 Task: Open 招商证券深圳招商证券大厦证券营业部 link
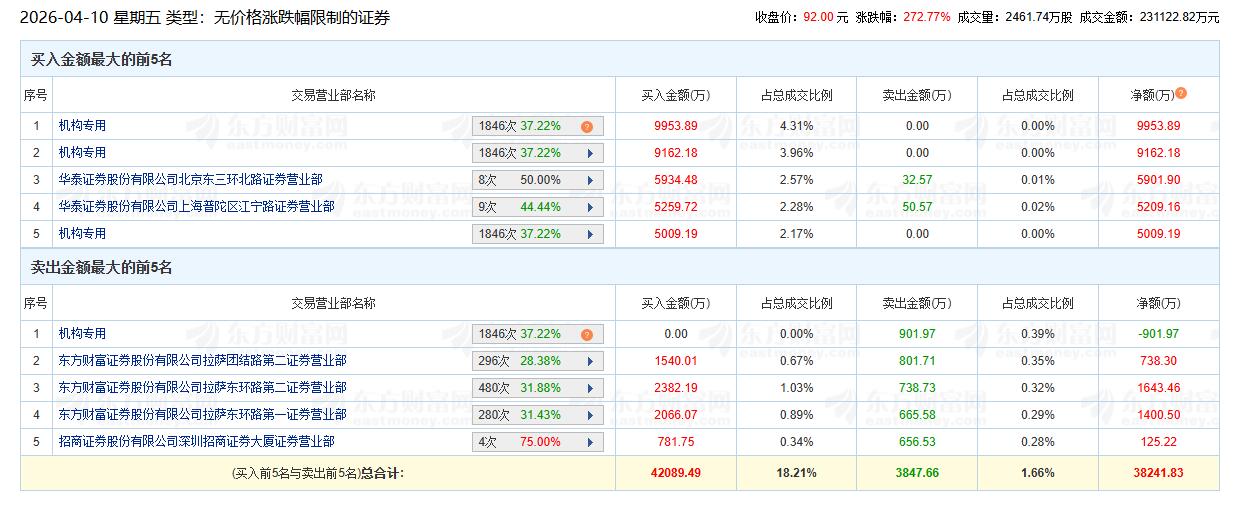click(x=196, y=441)
